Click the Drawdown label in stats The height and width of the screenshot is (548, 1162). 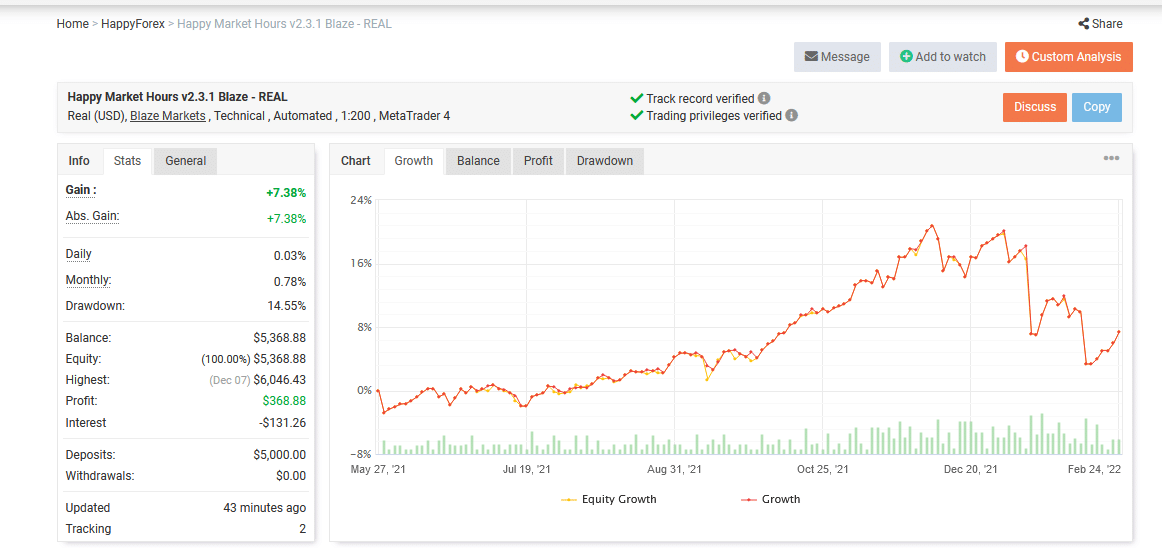coord(95,306)
